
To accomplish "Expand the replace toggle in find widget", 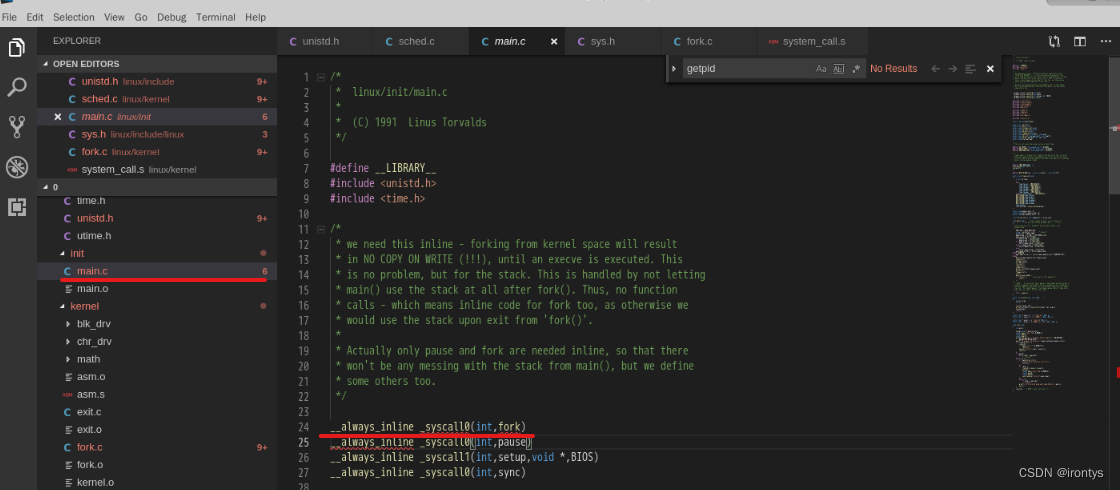I will click(x=675, y=69).
